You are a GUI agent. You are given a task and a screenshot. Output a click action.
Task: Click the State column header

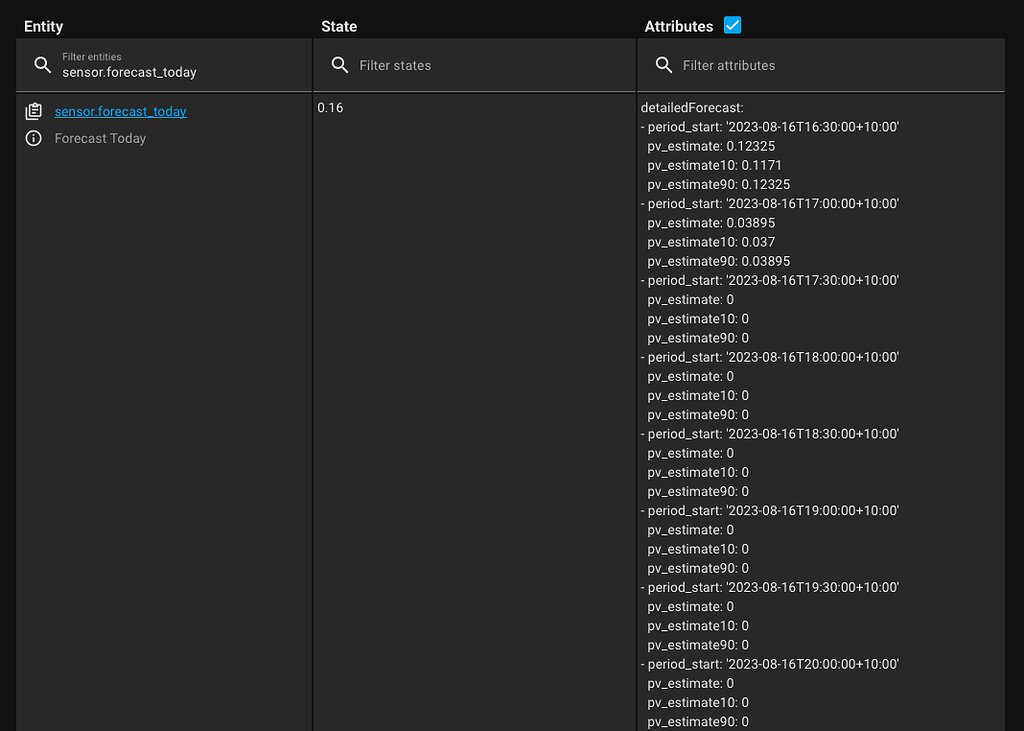tap(338, 26)
